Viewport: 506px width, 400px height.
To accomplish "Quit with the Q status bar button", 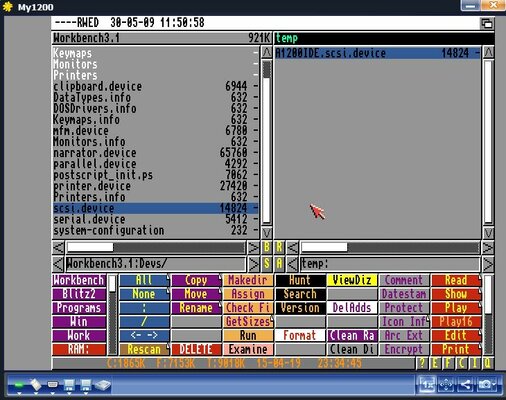I will [x=487, y=363].
